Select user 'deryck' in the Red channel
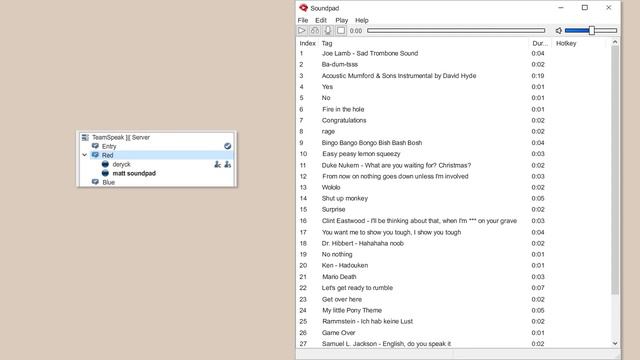This screenshot has width=640, height=360. click(x=122, y=164)
